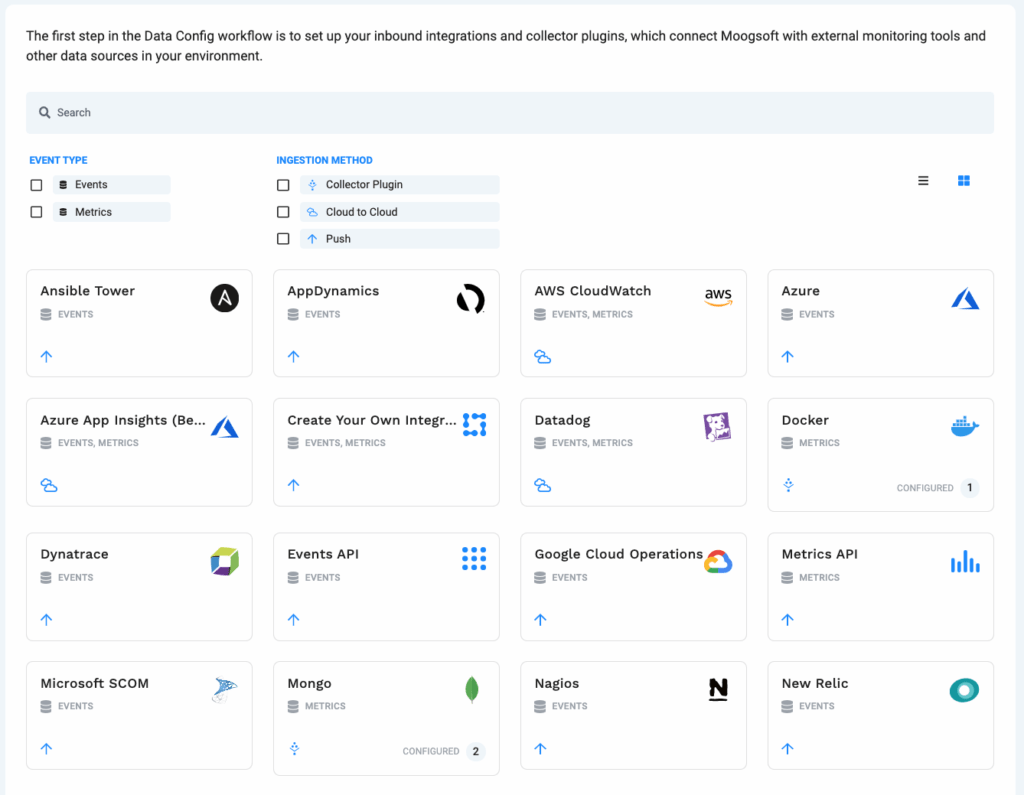Check the Metrics event type checkbox

pos(37,212)
